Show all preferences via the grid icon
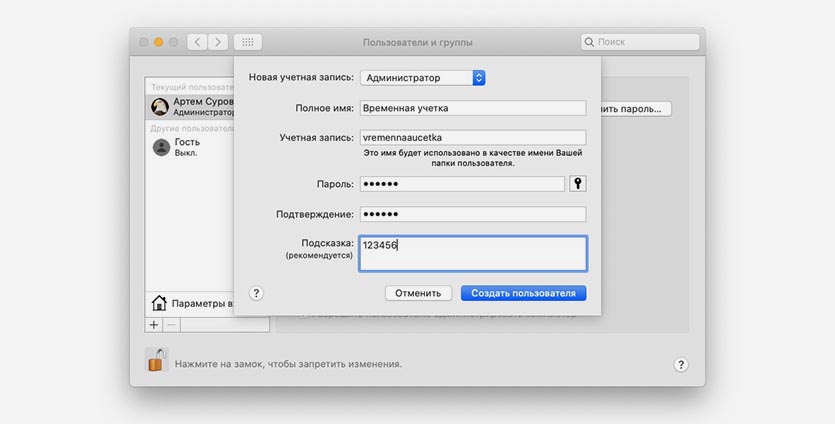835x424 pixels. [248, 42]
